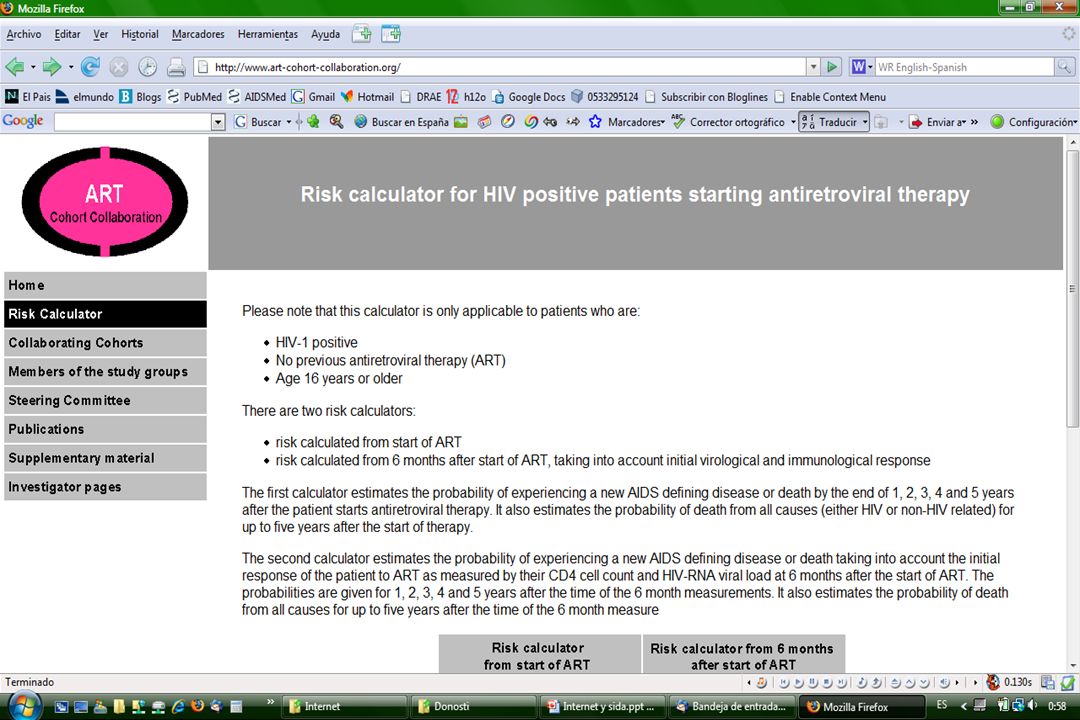This screenshot has width=1080, height=720.
Task: Open the Hotmail bookmark
Action: (x=368, y=96)
